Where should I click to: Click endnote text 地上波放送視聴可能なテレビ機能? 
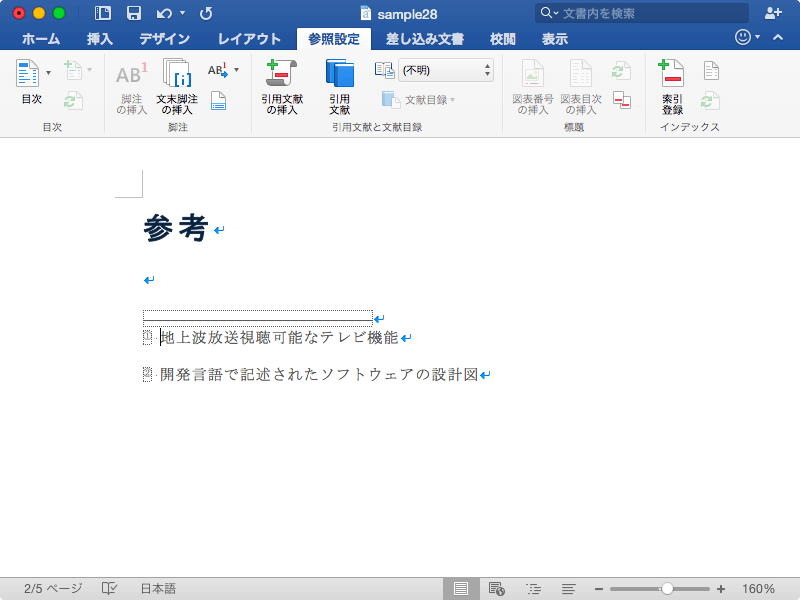(279, 337)
